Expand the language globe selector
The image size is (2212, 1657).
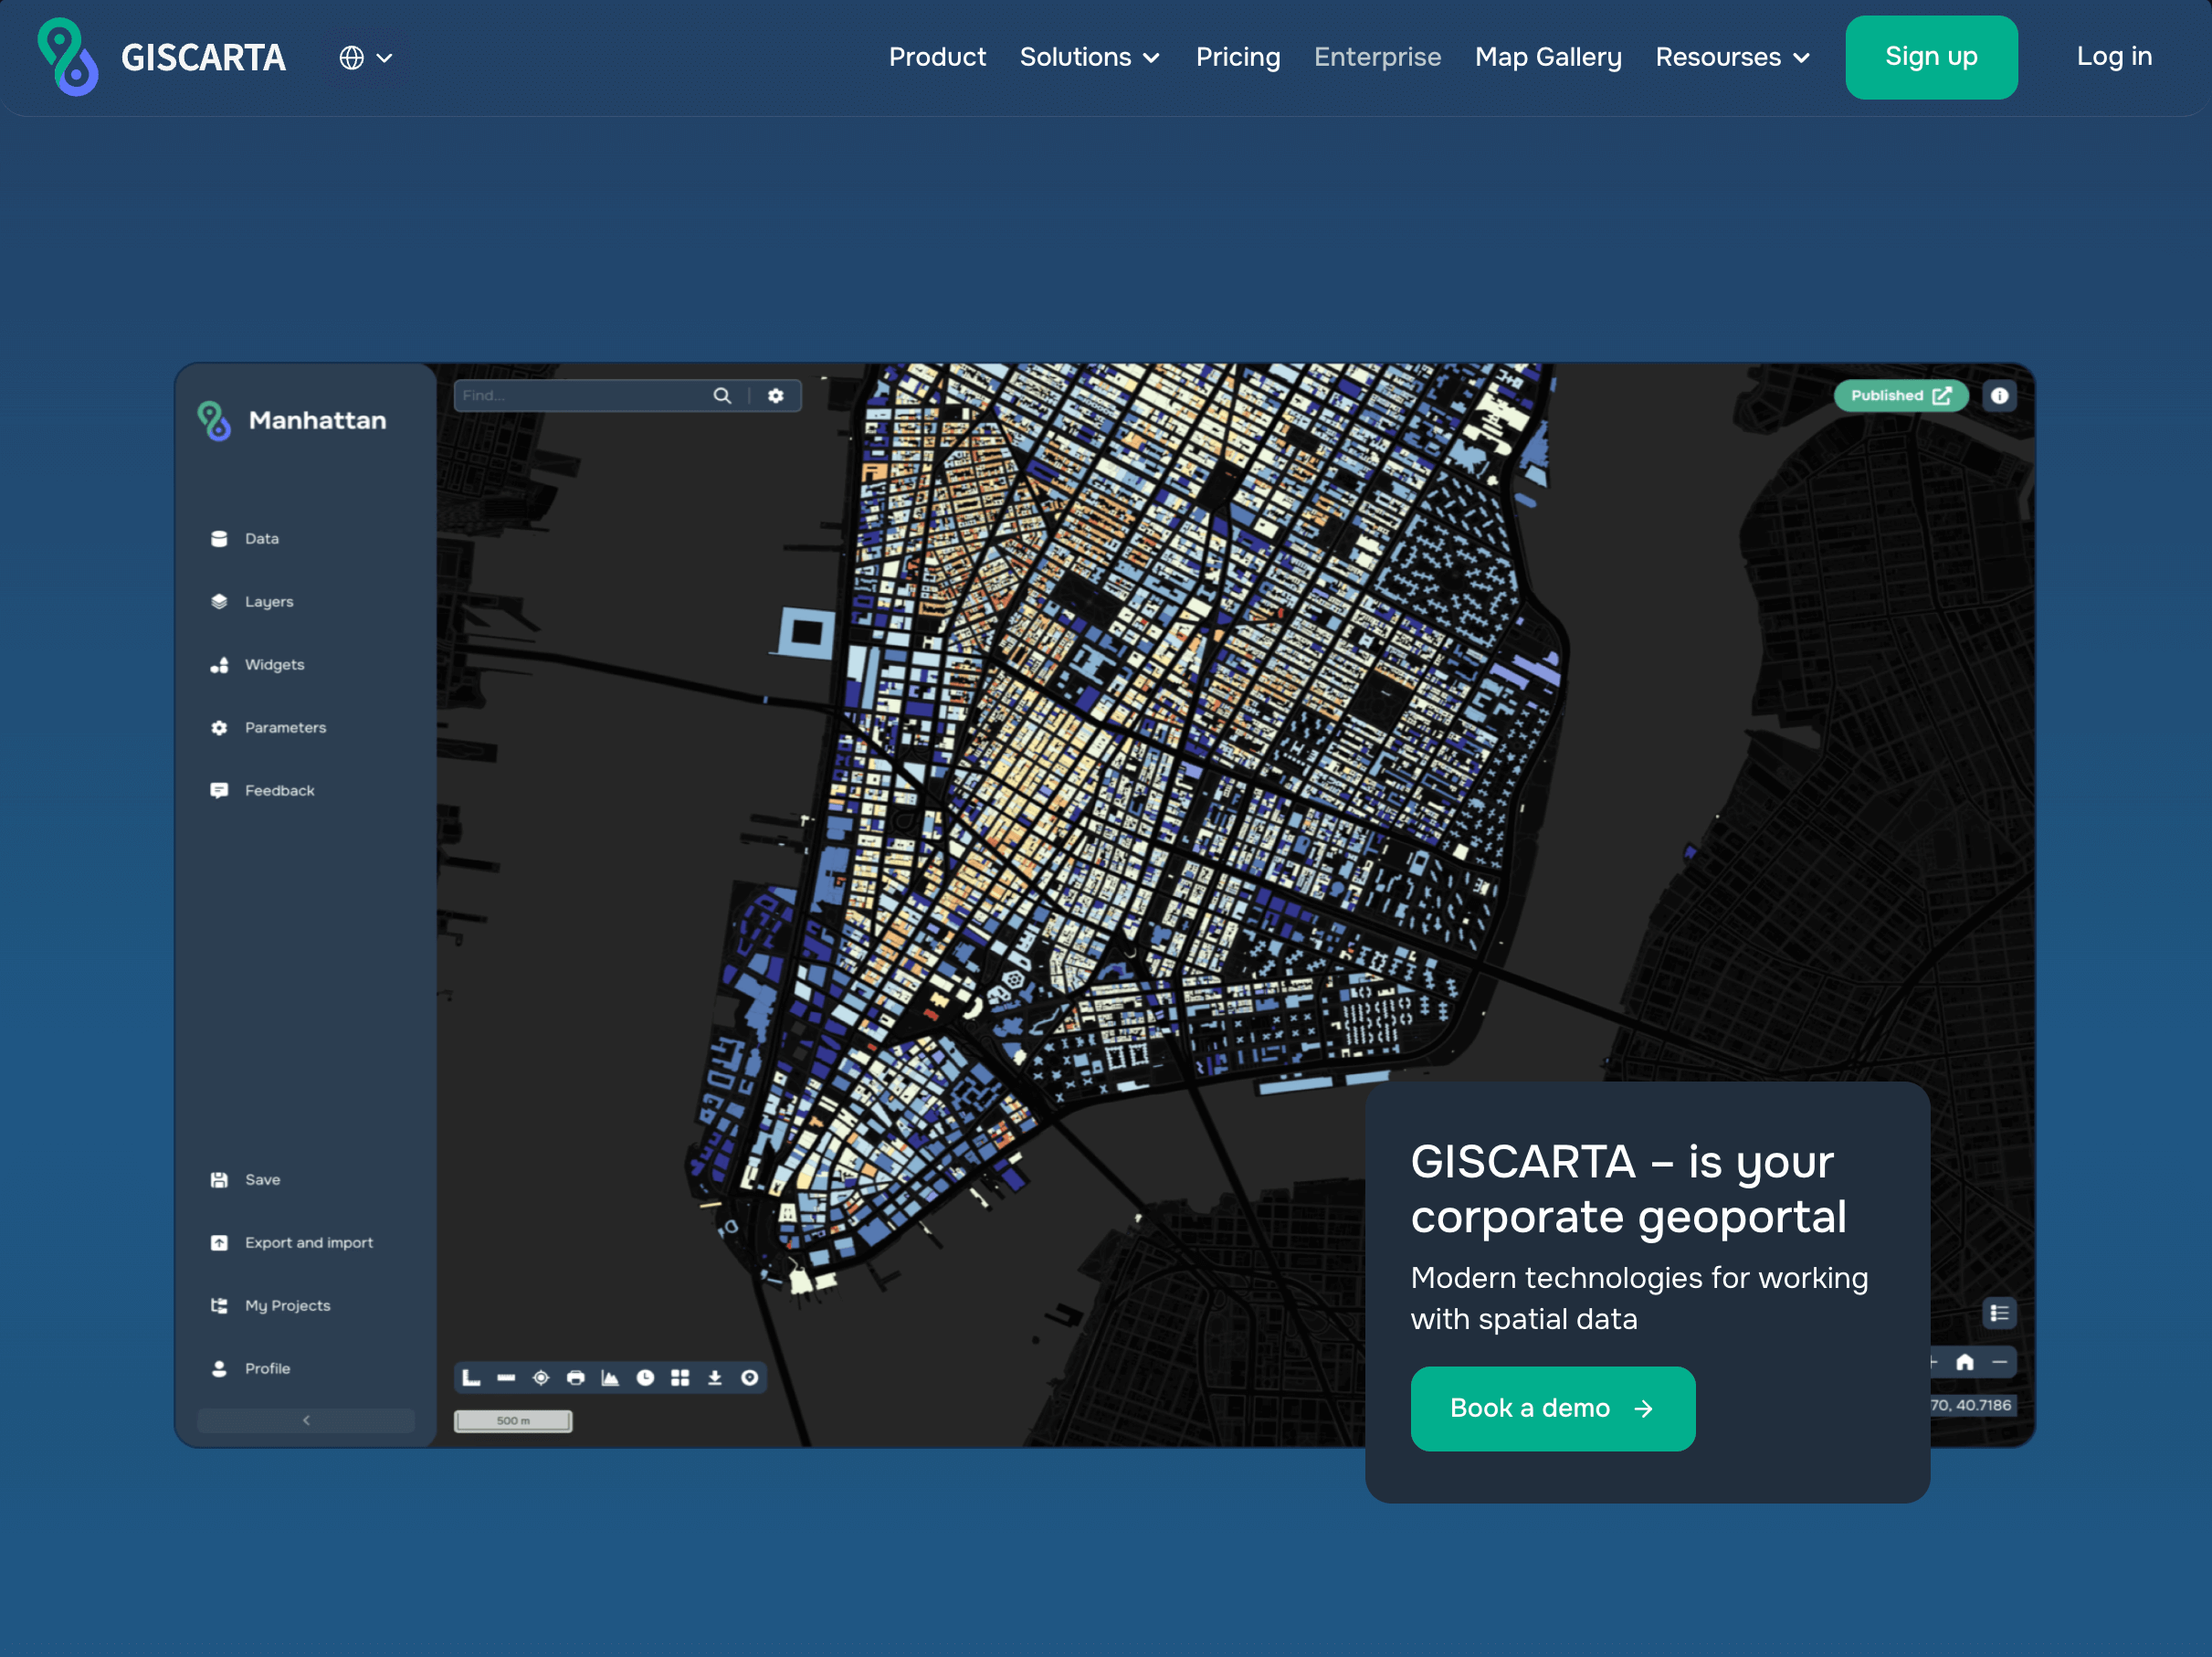364,57
